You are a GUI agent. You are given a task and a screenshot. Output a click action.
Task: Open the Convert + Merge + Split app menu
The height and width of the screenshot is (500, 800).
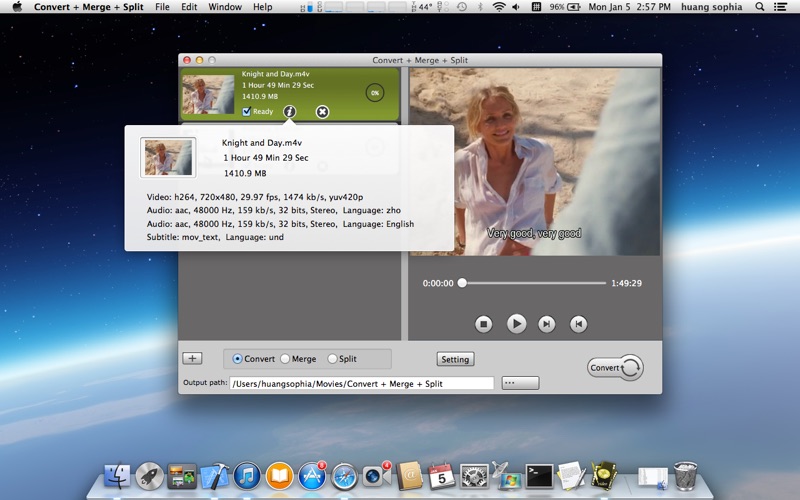tap(89, 7)
